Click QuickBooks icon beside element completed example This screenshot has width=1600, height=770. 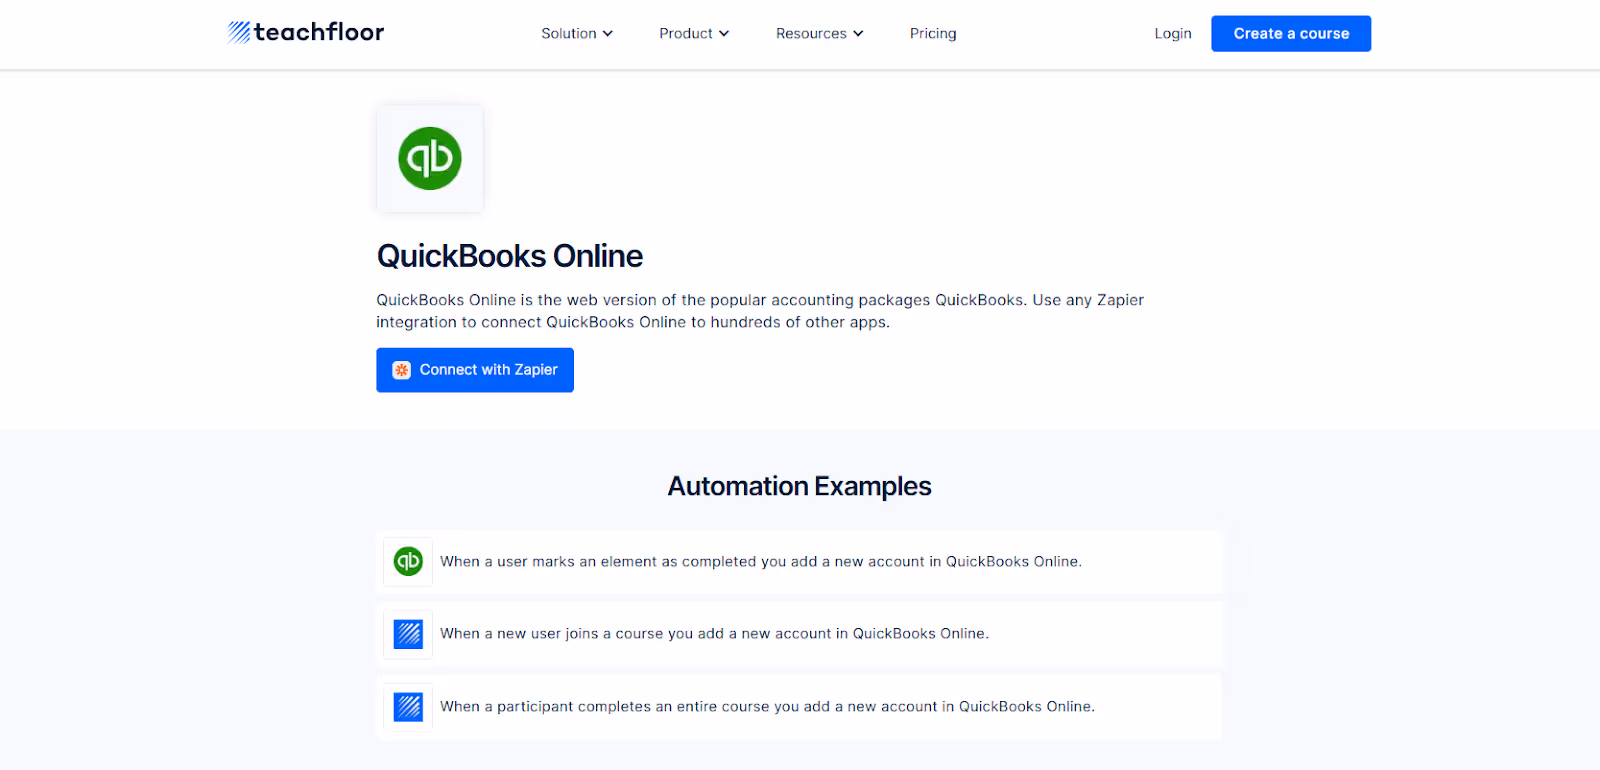click(408, 561)
